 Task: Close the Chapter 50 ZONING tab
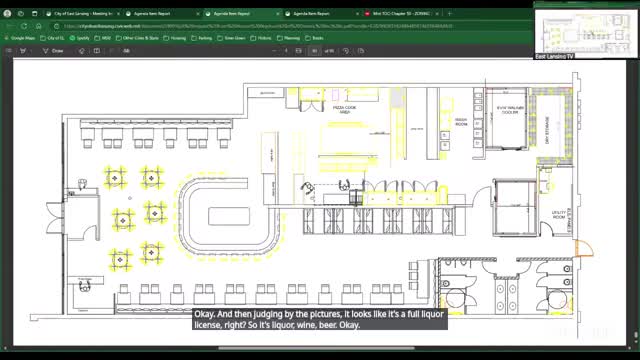pos(437,13)
